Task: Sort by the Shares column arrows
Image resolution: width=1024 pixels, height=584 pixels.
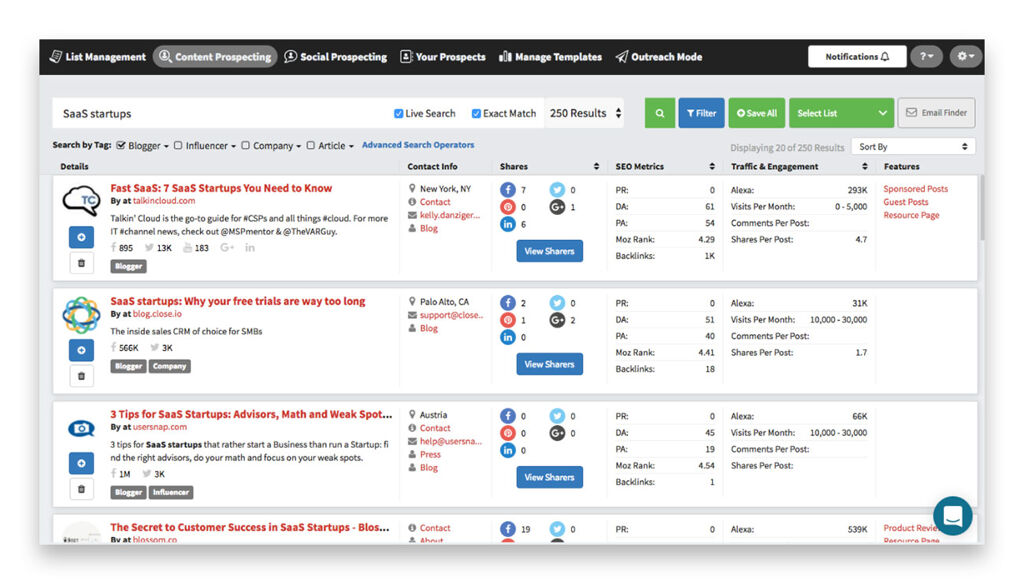Action: point(596,167)
